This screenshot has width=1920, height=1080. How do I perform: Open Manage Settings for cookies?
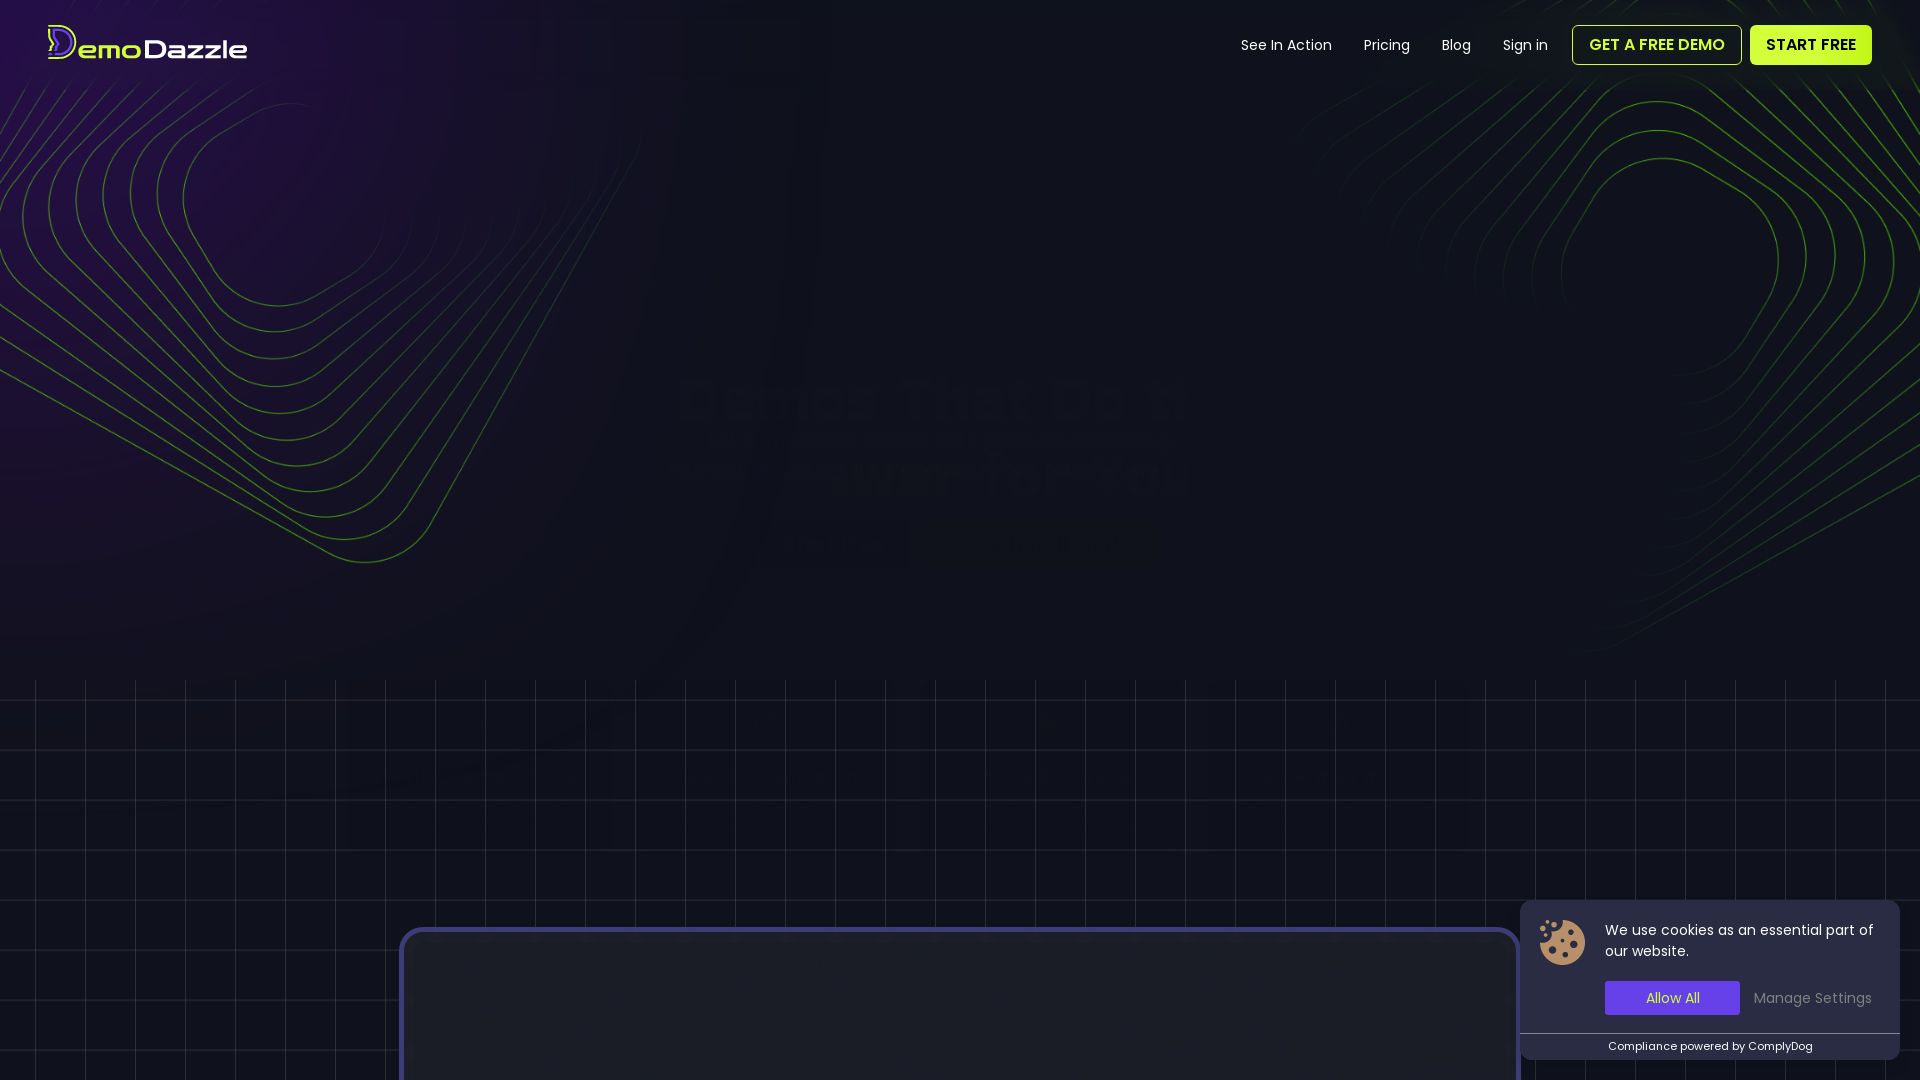coord(1812,998)
